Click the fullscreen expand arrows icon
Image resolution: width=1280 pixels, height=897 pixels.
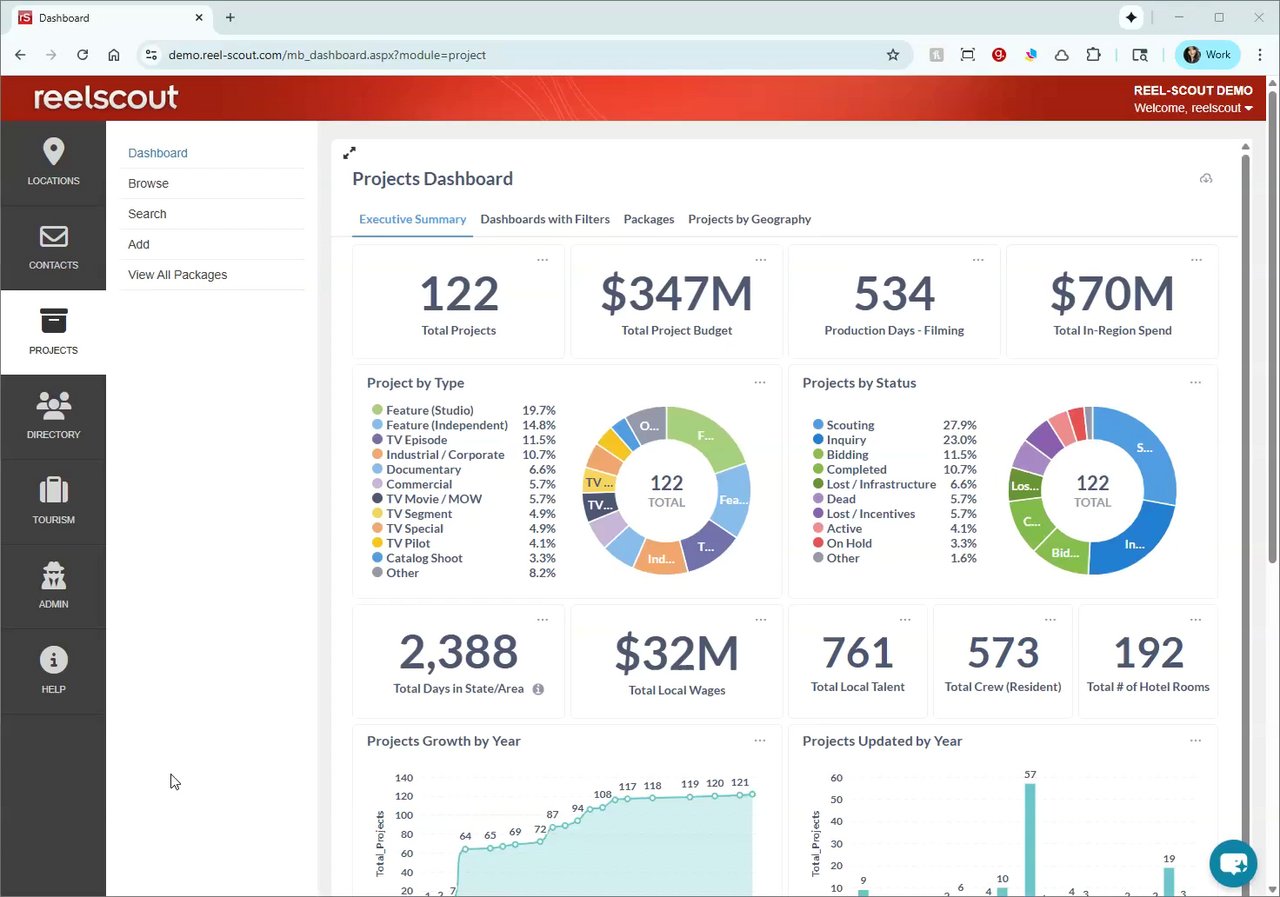point(349,153)
